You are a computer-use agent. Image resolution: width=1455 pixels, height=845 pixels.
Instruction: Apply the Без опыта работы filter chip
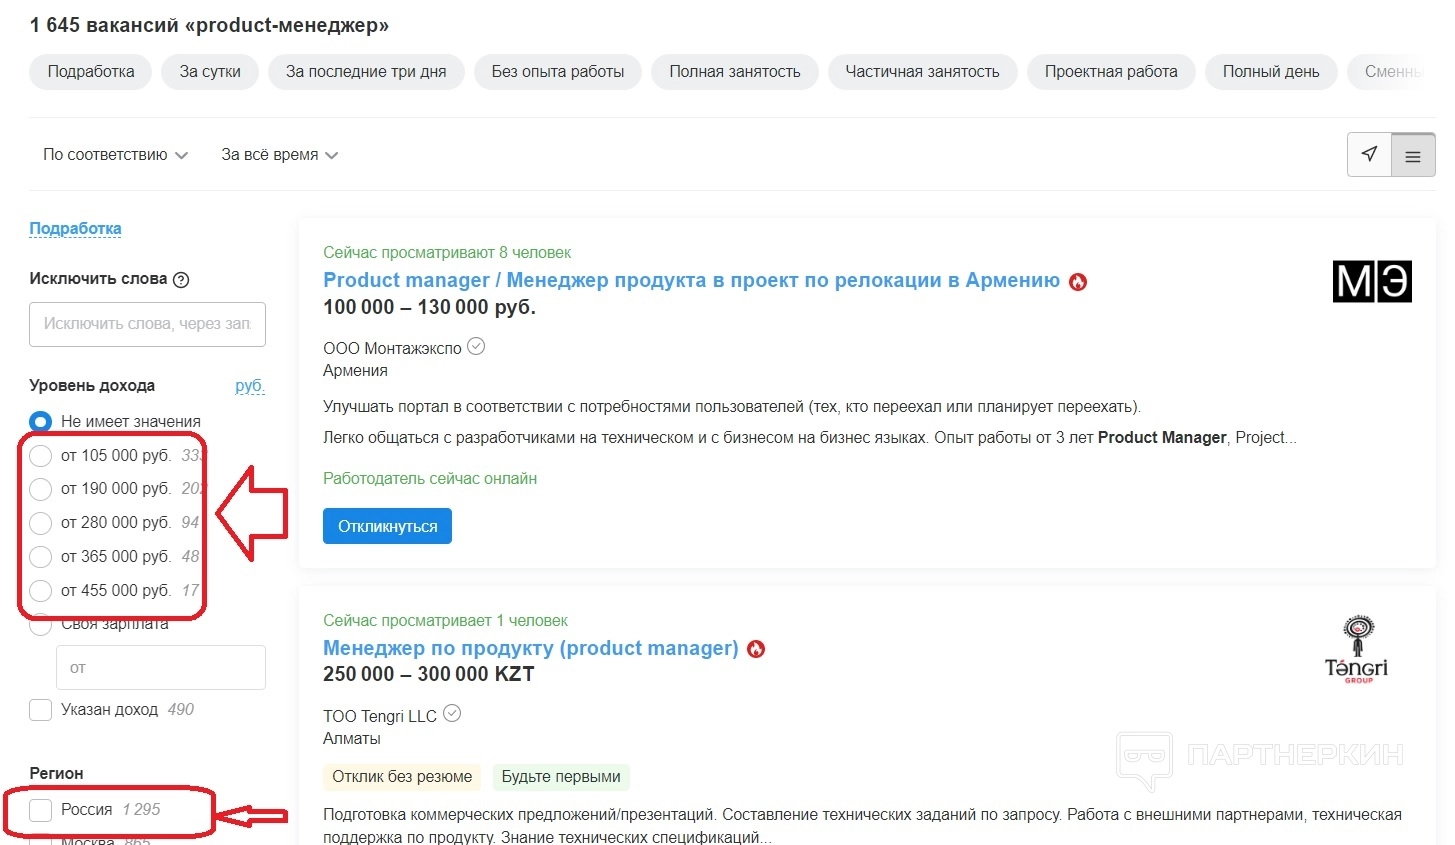(x=557, y=72)
